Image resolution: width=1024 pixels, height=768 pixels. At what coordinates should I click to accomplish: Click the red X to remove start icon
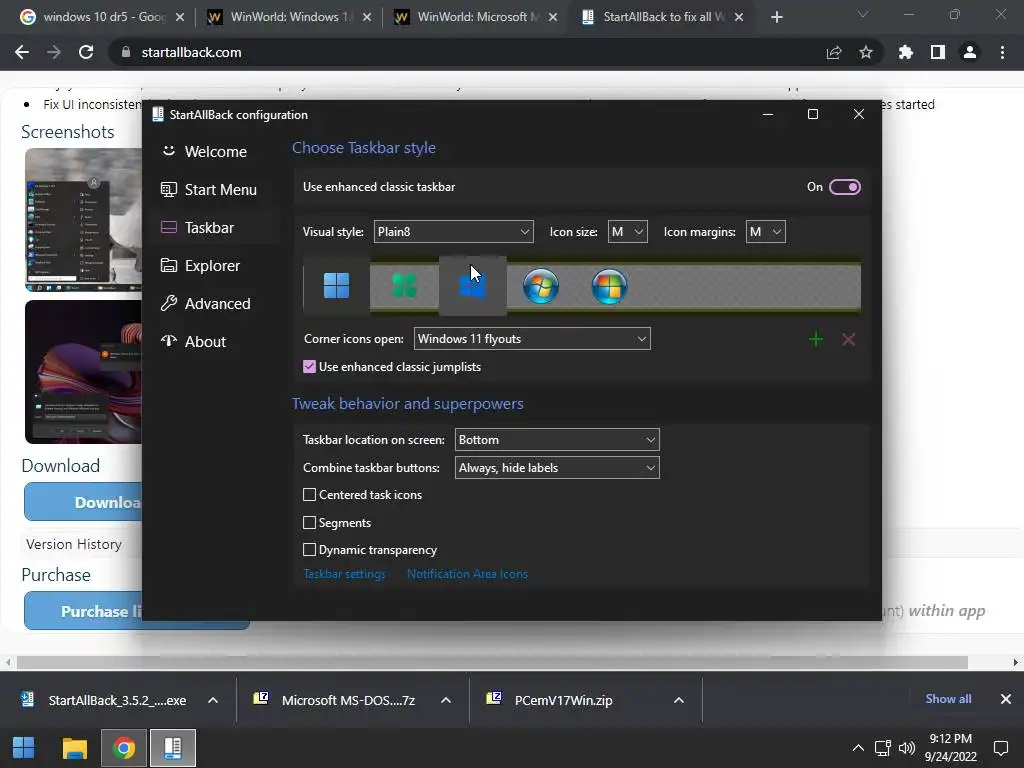[x=848, y=339]
